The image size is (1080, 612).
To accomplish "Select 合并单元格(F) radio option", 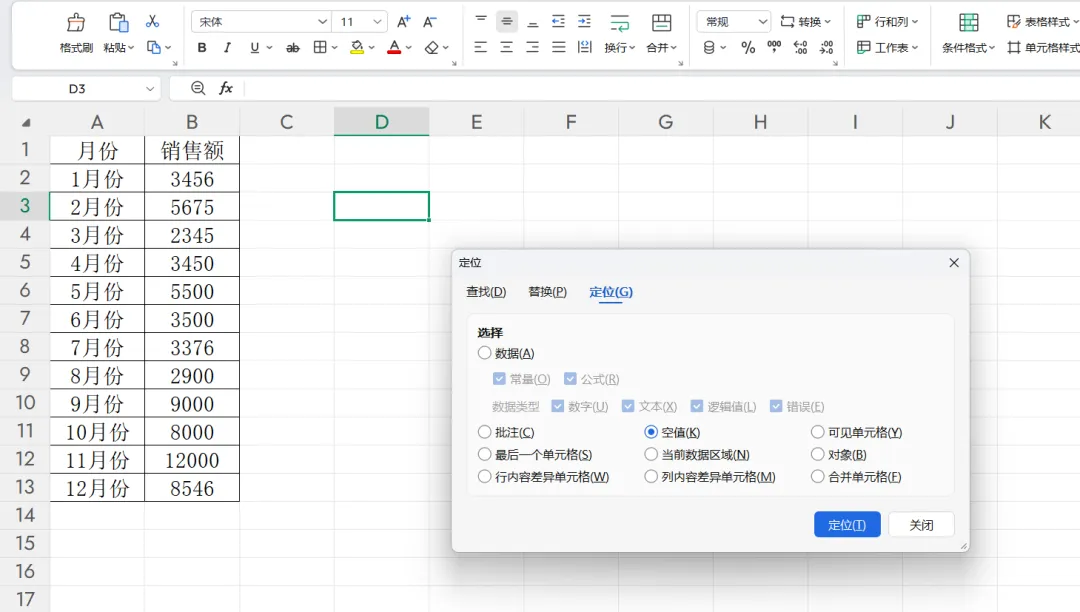I will tap(818, 476).
